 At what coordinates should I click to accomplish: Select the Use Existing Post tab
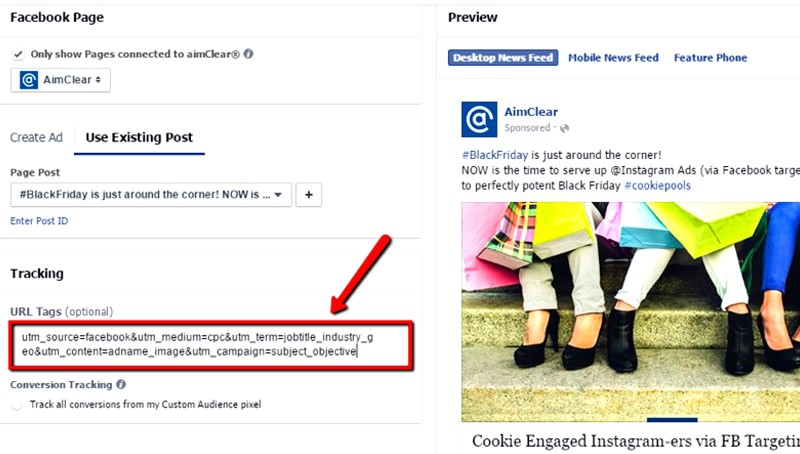(139, 137)
